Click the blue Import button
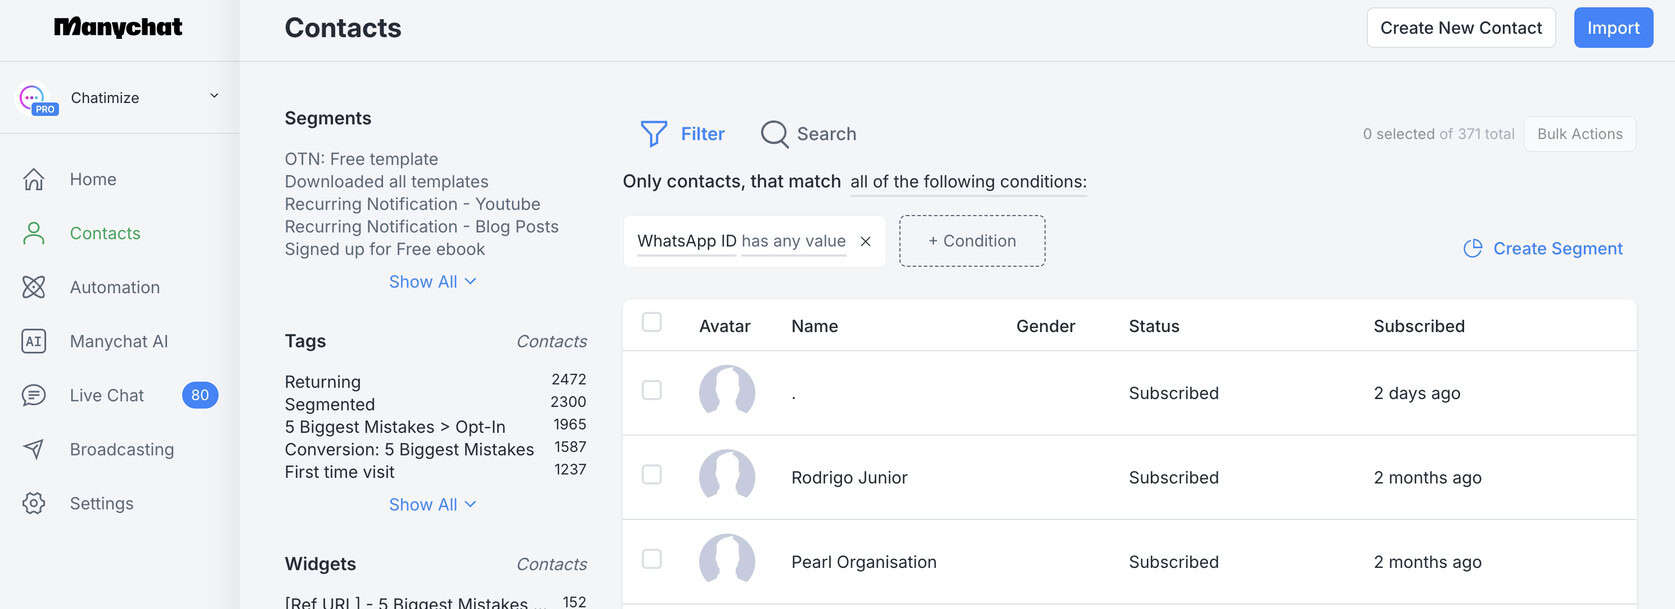This screenshot has height=609, width=1675. tap(1612, 28)
